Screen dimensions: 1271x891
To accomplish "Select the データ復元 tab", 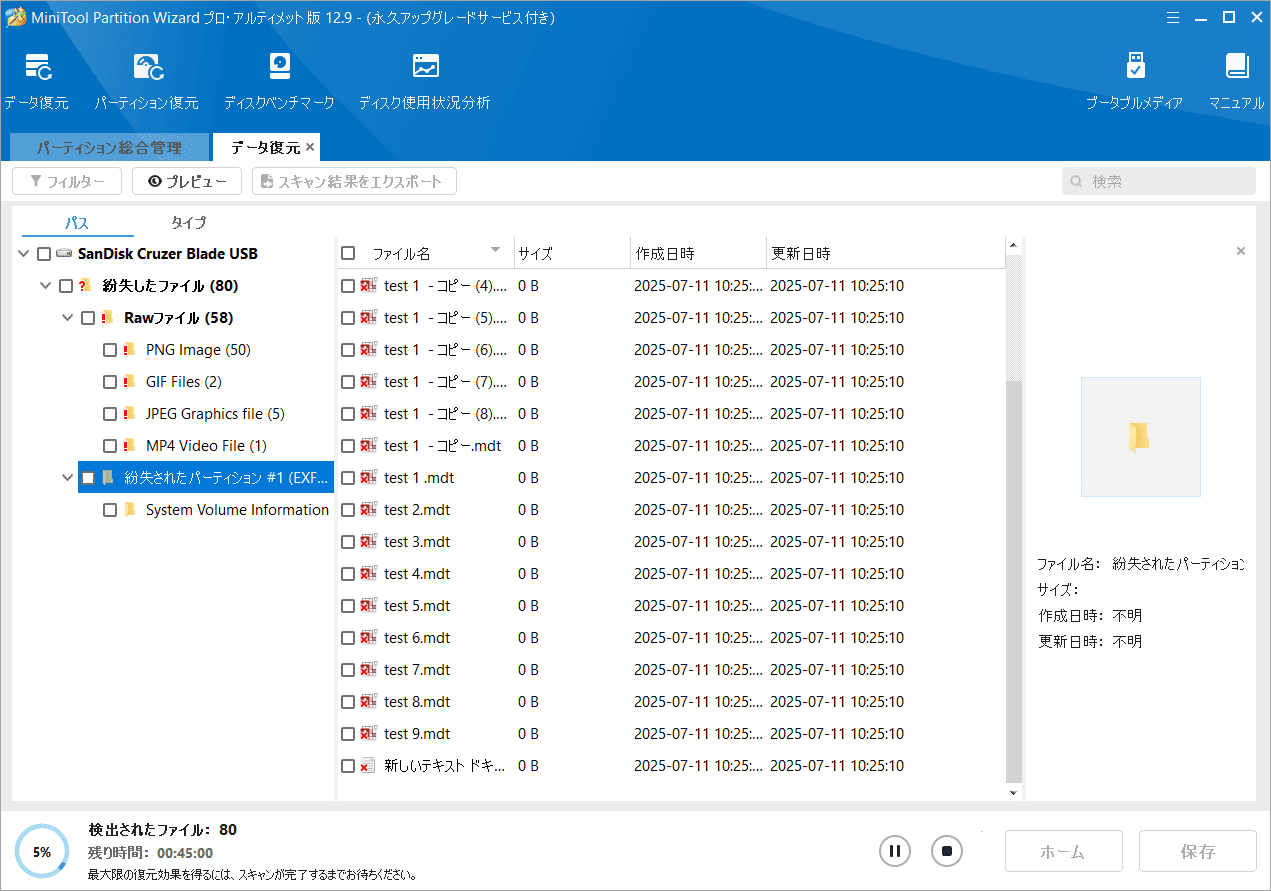I will tap(265, 147).
